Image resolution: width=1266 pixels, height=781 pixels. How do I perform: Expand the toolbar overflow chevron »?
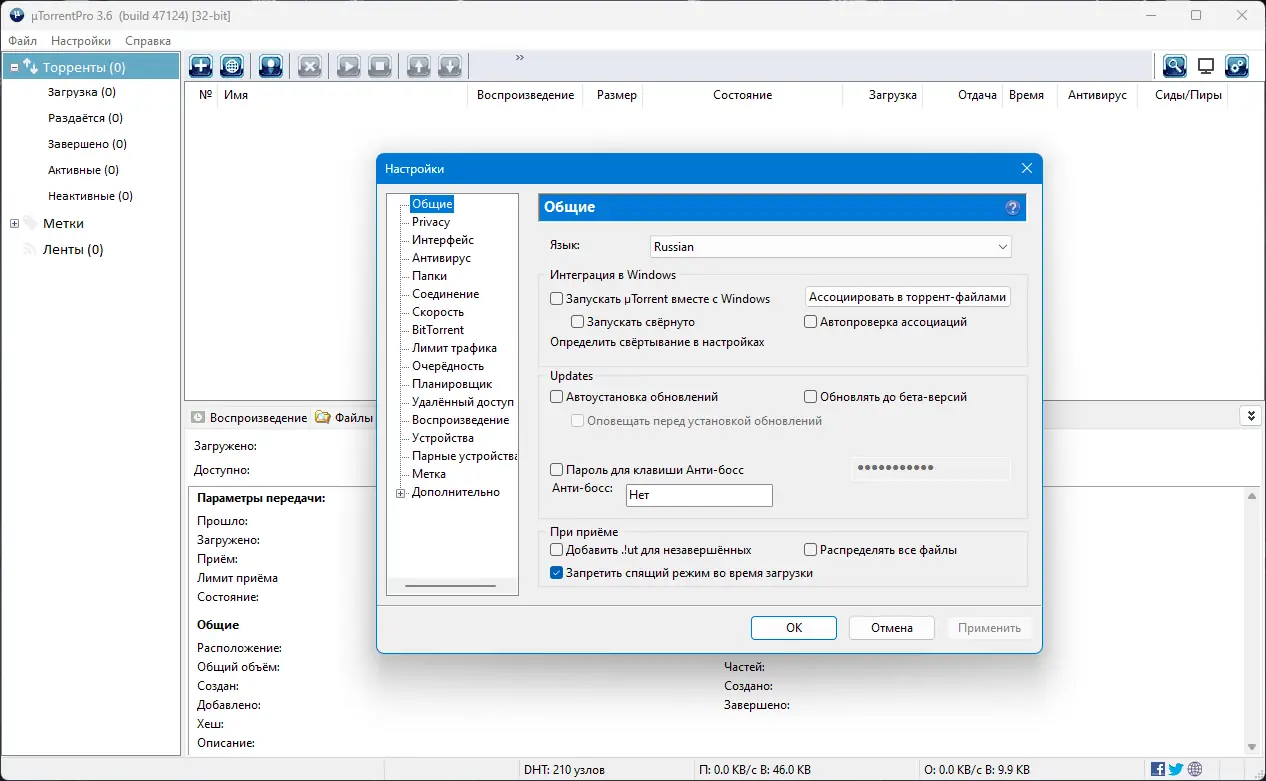click(x=519, y=58)
